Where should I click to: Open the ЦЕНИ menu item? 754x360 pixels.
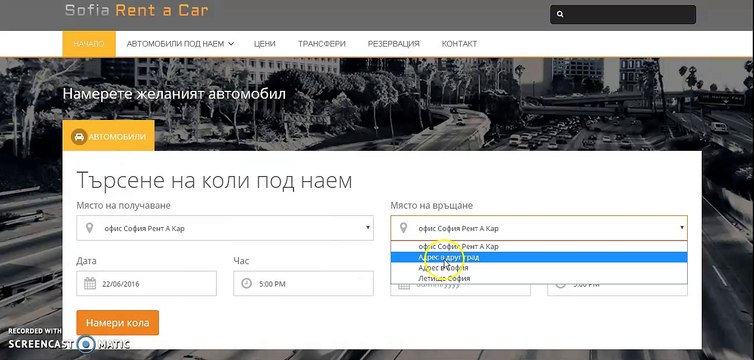click(x=264, y=44)
